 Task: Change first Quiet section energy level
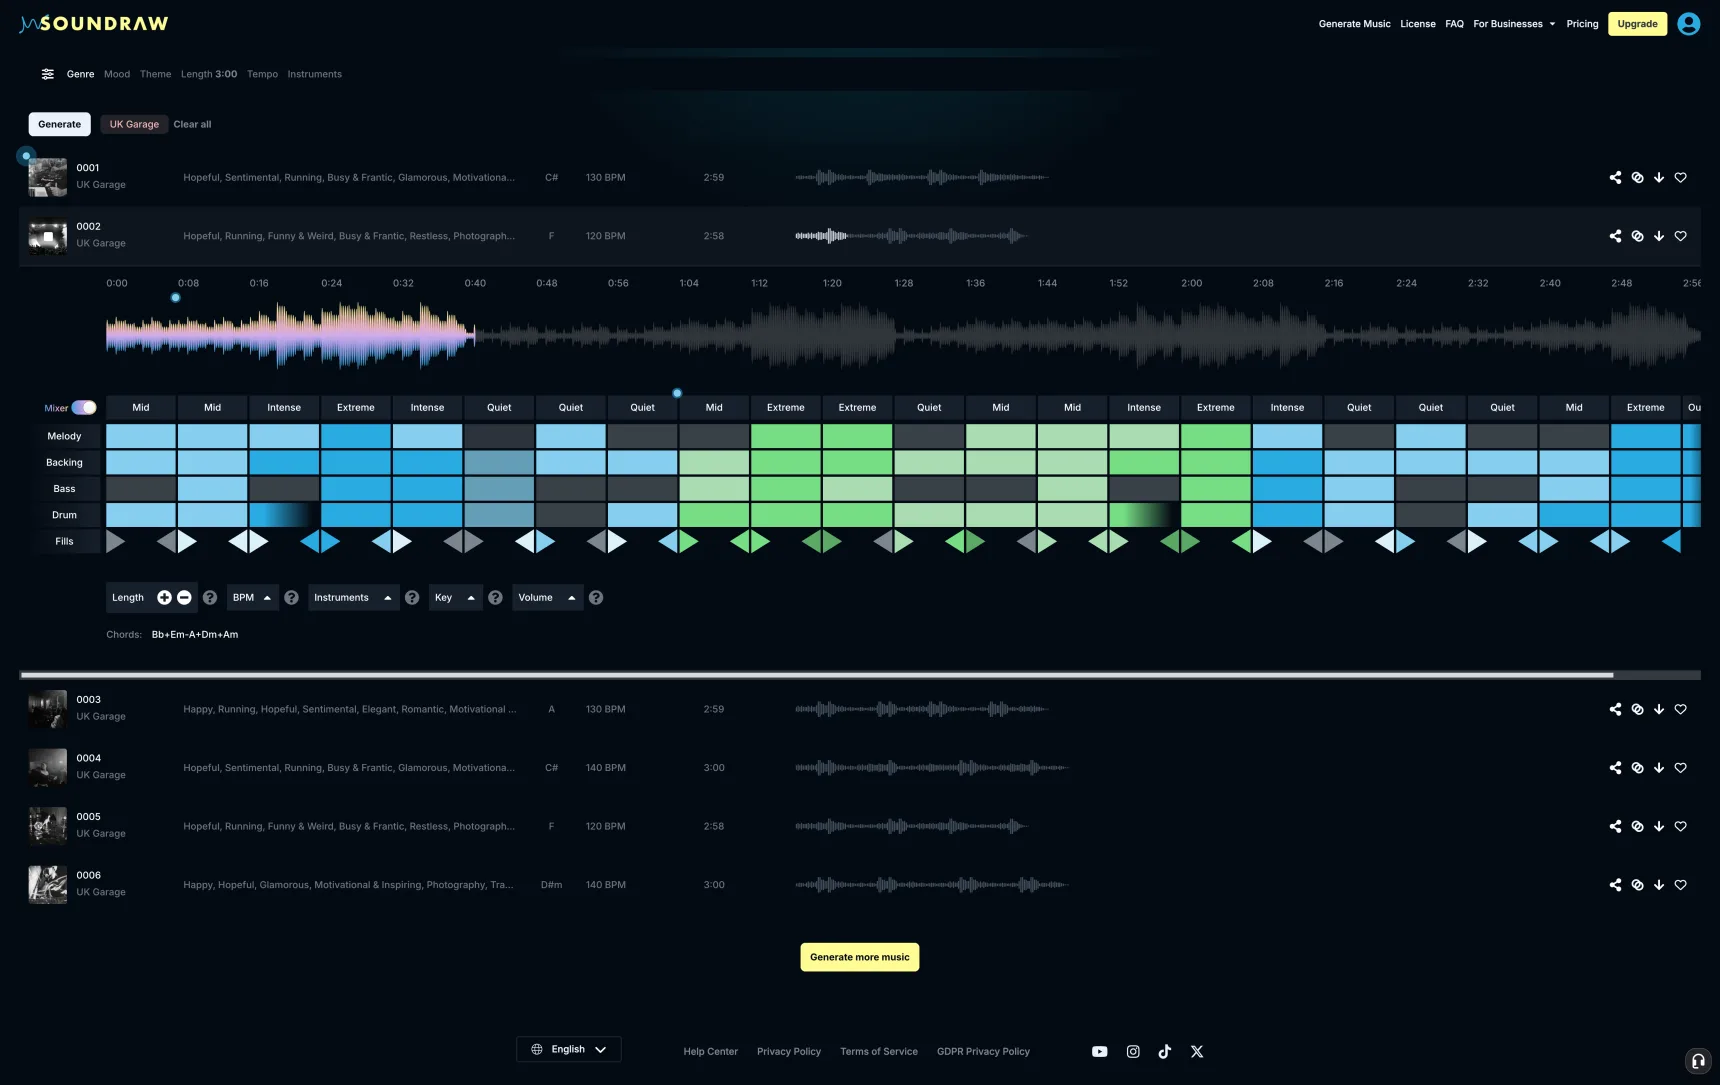(x=499, y=408)
